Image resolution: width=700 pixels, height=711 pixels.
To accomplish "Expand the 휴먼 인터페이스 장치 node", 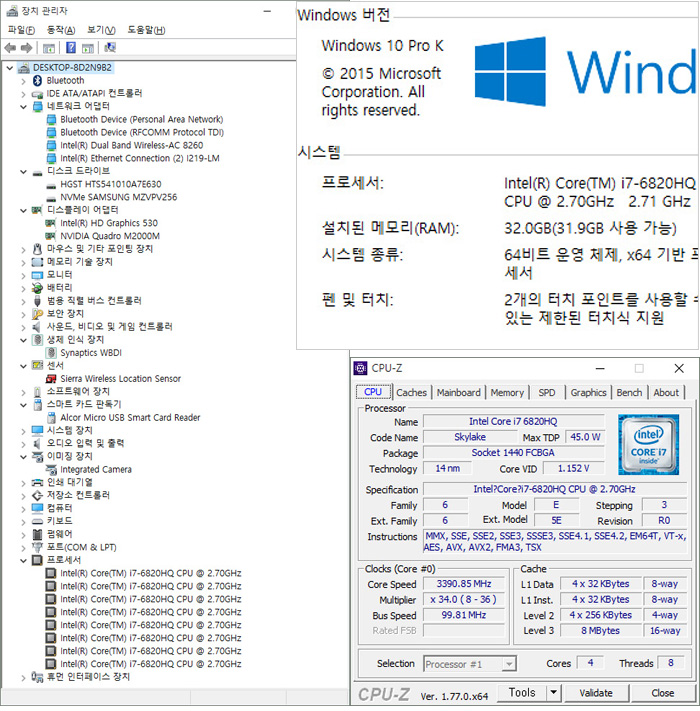I will click(23, 678).
